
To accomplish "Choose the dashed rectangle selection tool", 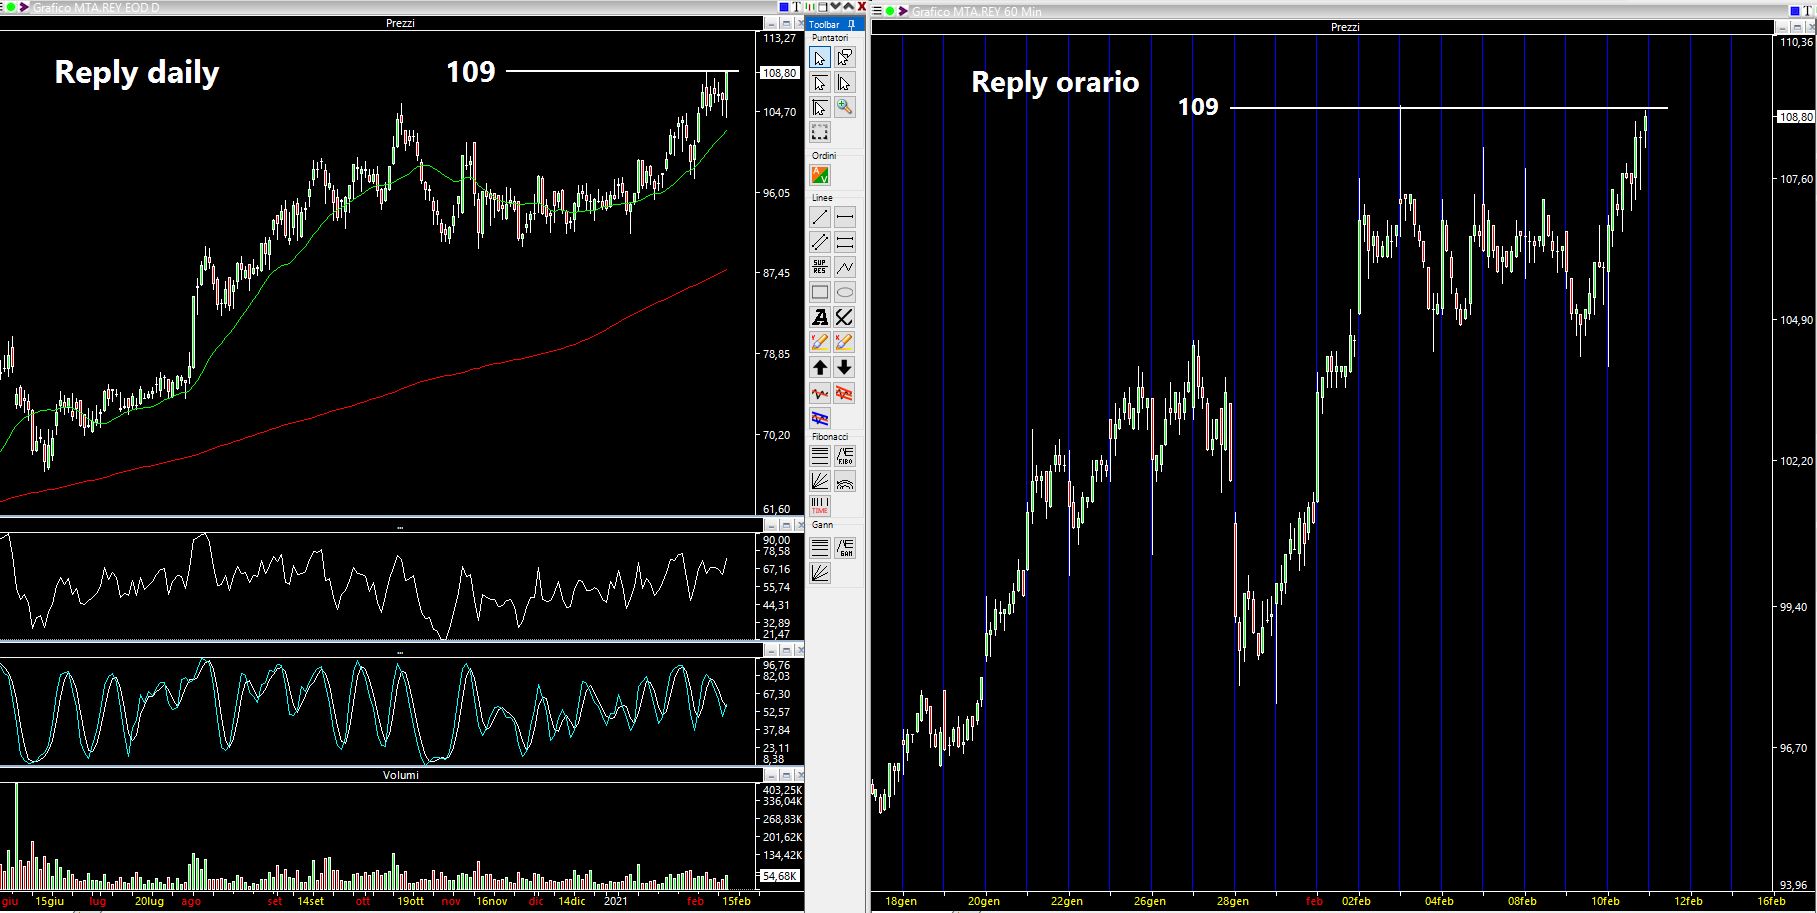I will 820,133.
